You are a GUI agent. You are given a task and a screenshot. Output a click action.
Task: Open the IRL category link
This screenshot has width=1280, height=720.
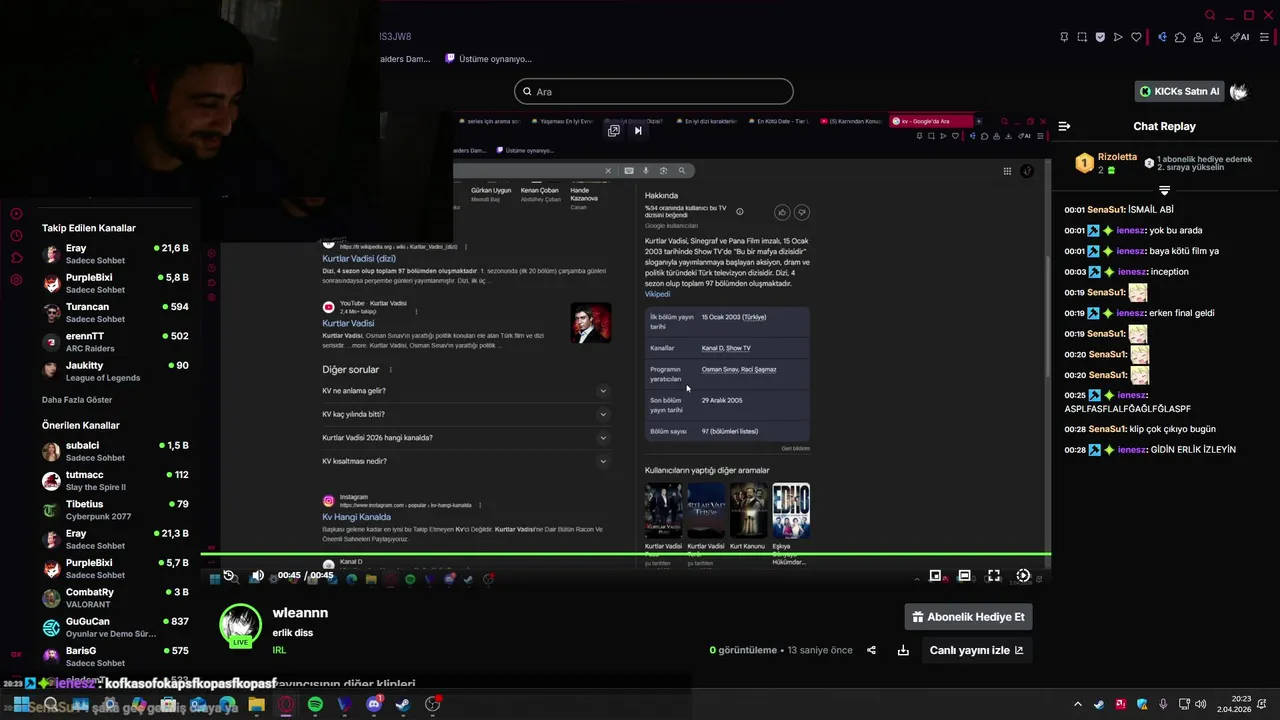279,650
